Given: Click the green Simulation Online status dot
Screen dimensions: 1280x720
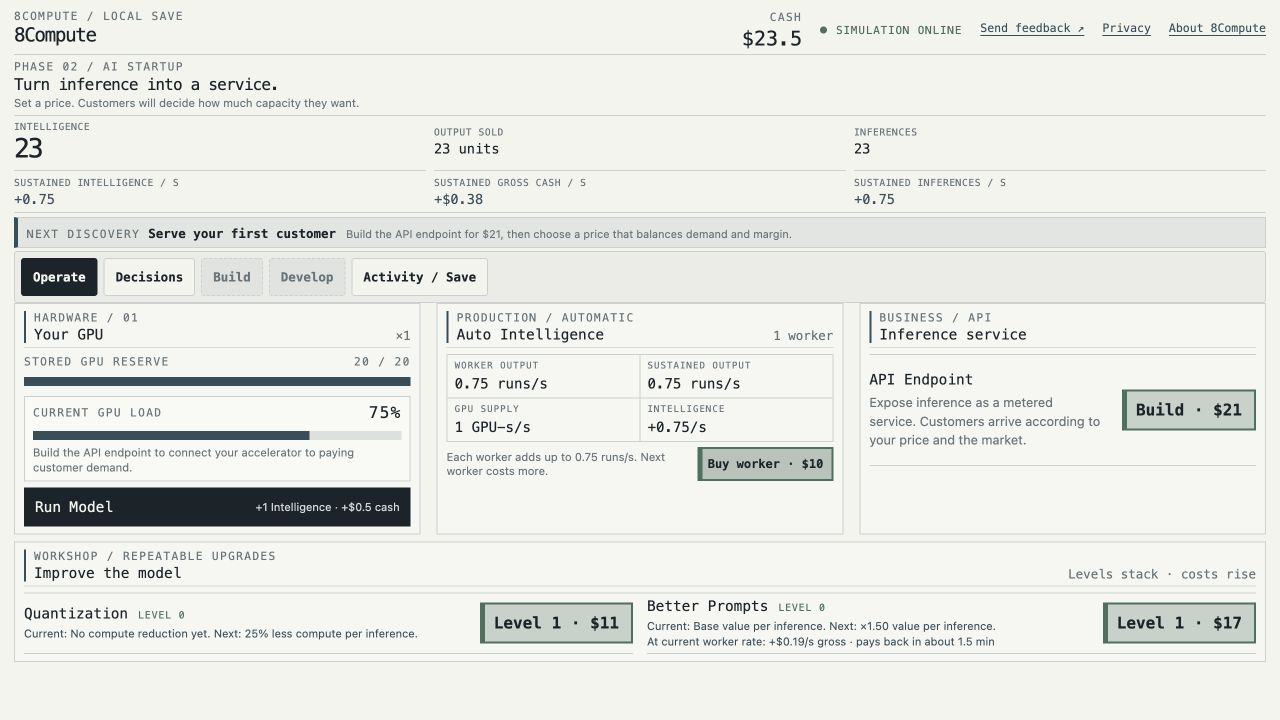Looking at the screenshot, I should pyautogui.click(x=824, y=30).
